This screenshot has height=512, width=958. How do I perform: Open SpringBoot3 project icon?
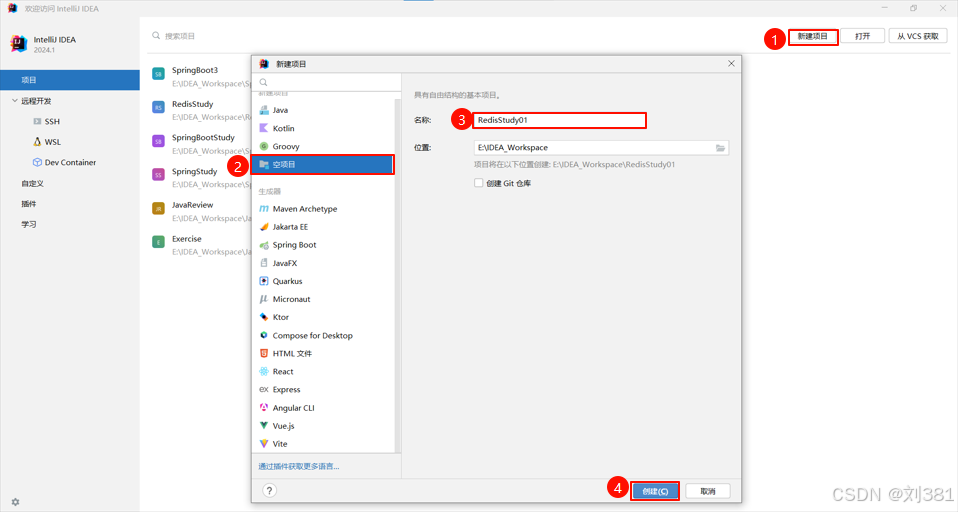(158, 74)
